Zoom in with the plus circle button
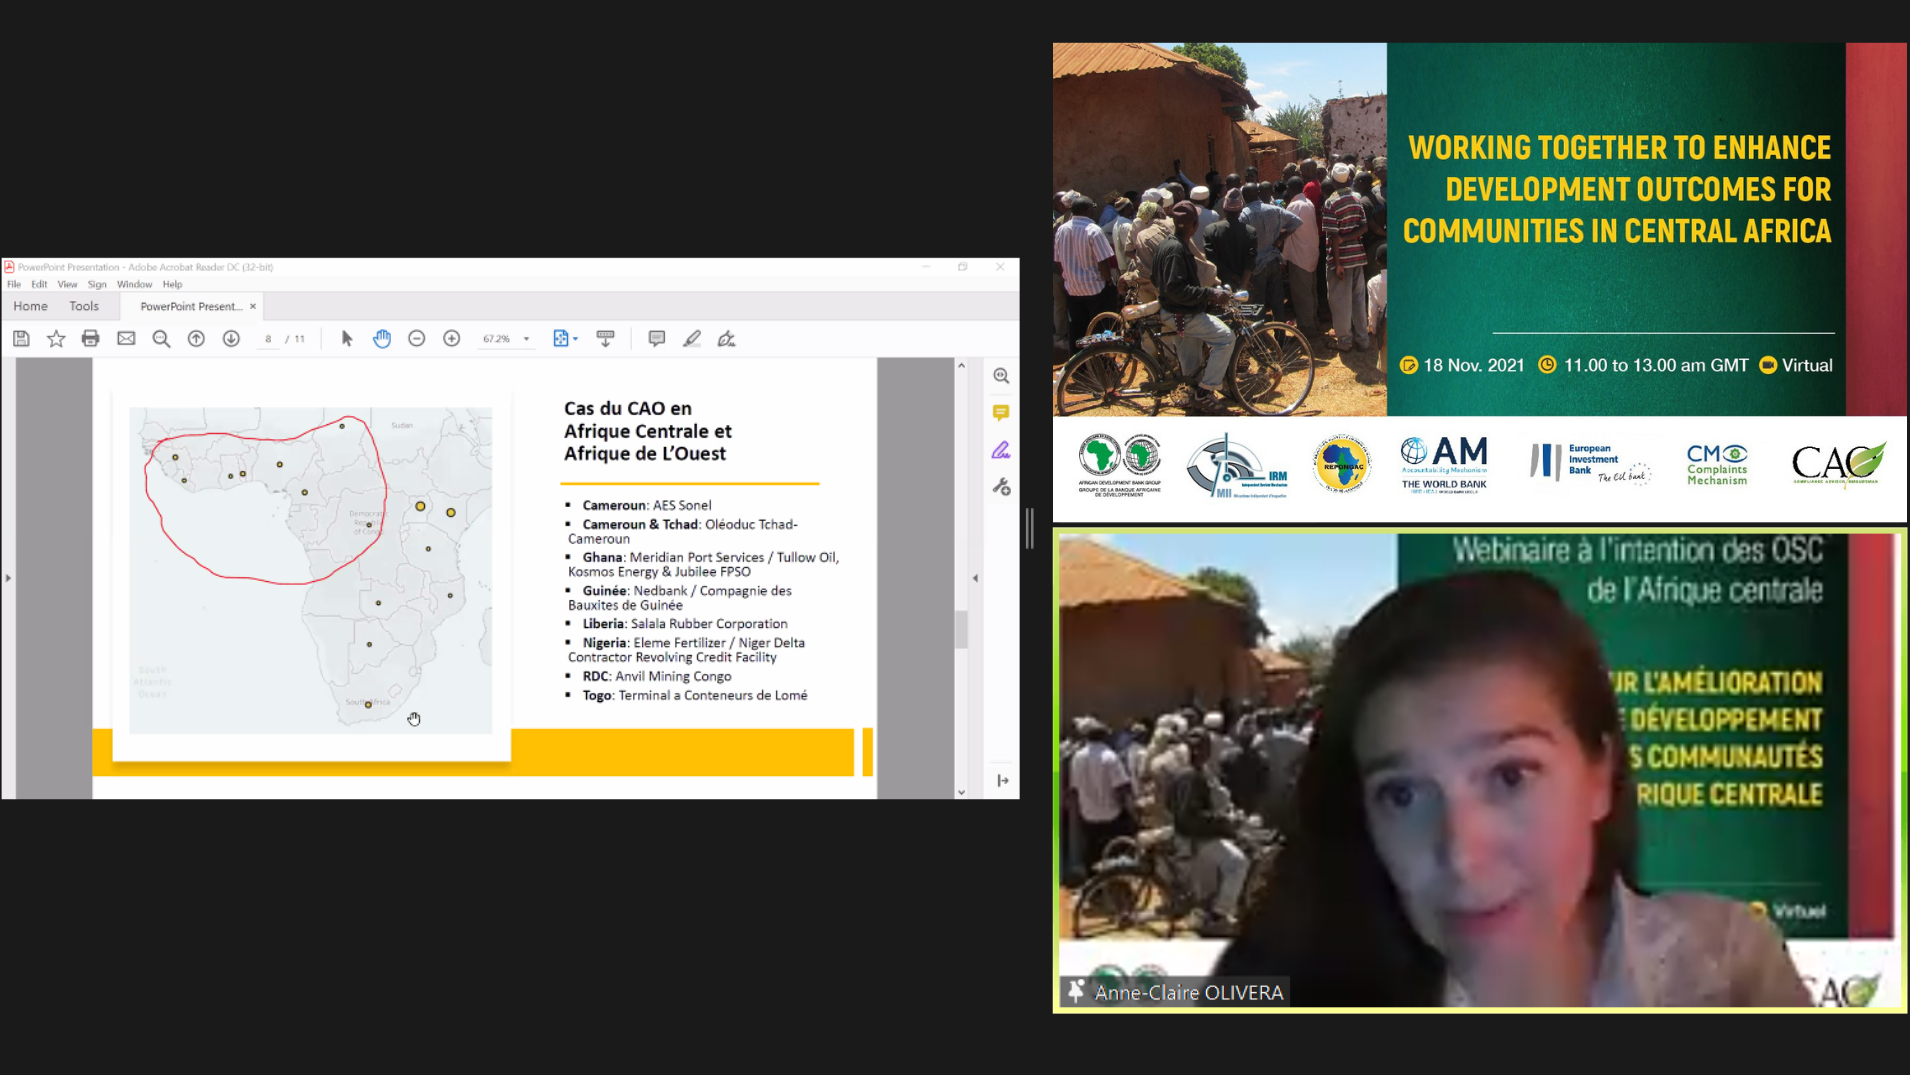1913x1075 pixels. (452, 339)
